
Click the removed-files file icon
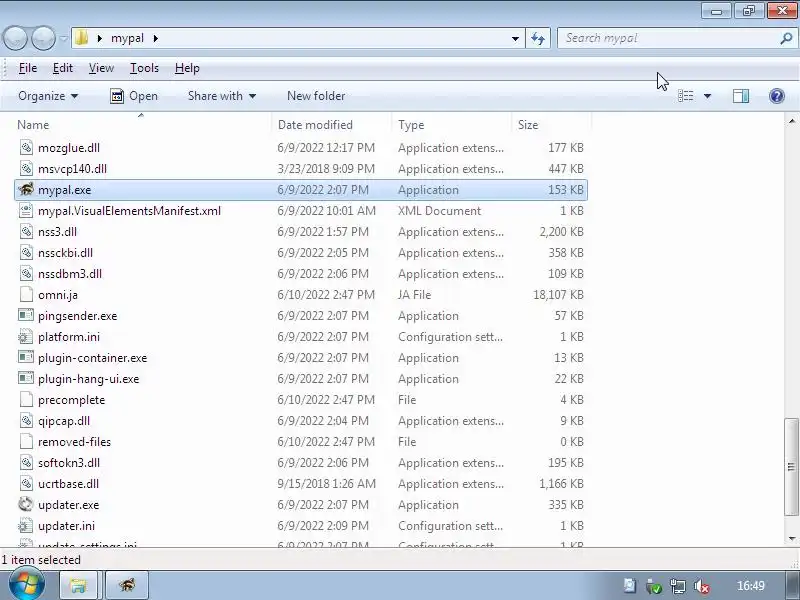(26, 441)
